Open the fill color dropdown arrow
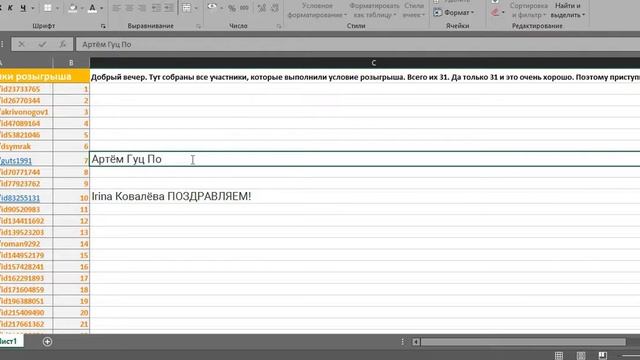The image size is (640, 360). (82, 8)
